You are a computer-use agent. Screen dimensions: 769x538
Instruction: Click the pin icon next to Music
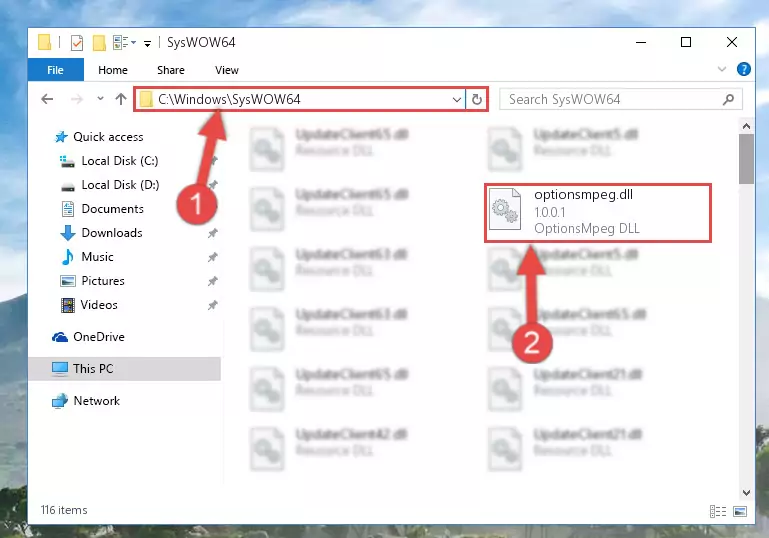(212, 257)
